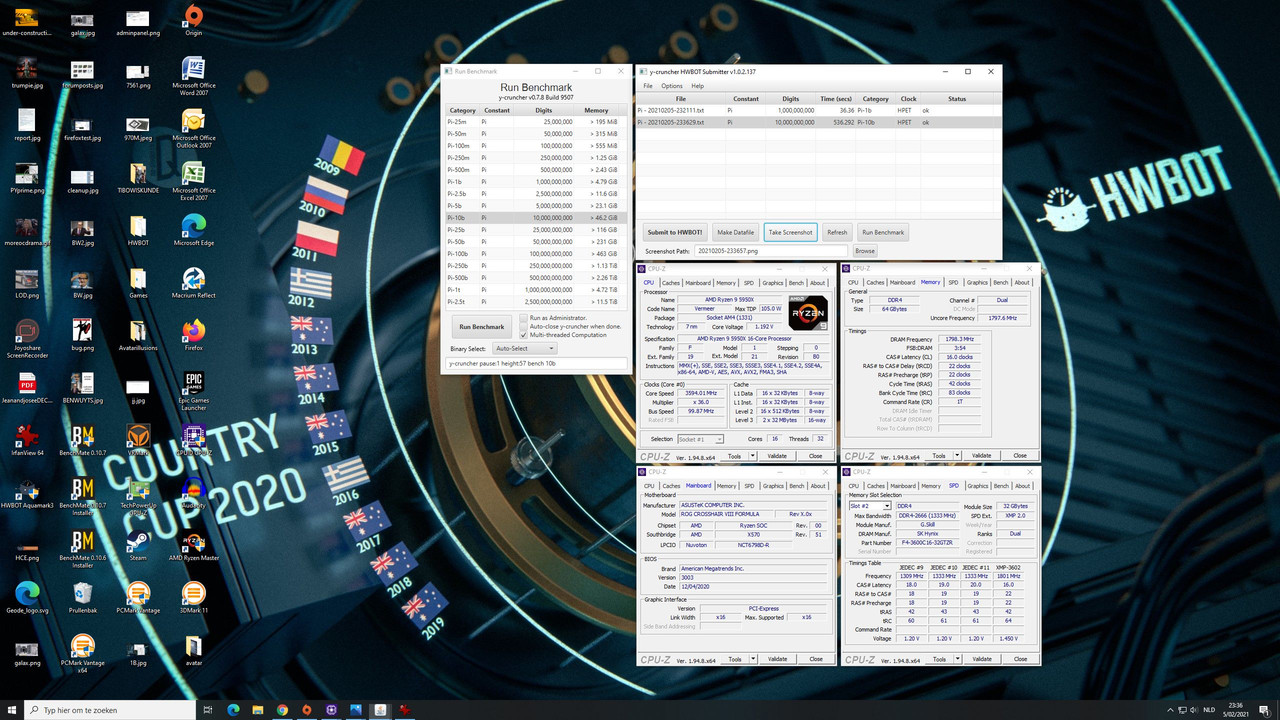This screenshot has width=1280, height=720.
Task: Launch the Steam desktop shortcut
Action: [138, 543]
